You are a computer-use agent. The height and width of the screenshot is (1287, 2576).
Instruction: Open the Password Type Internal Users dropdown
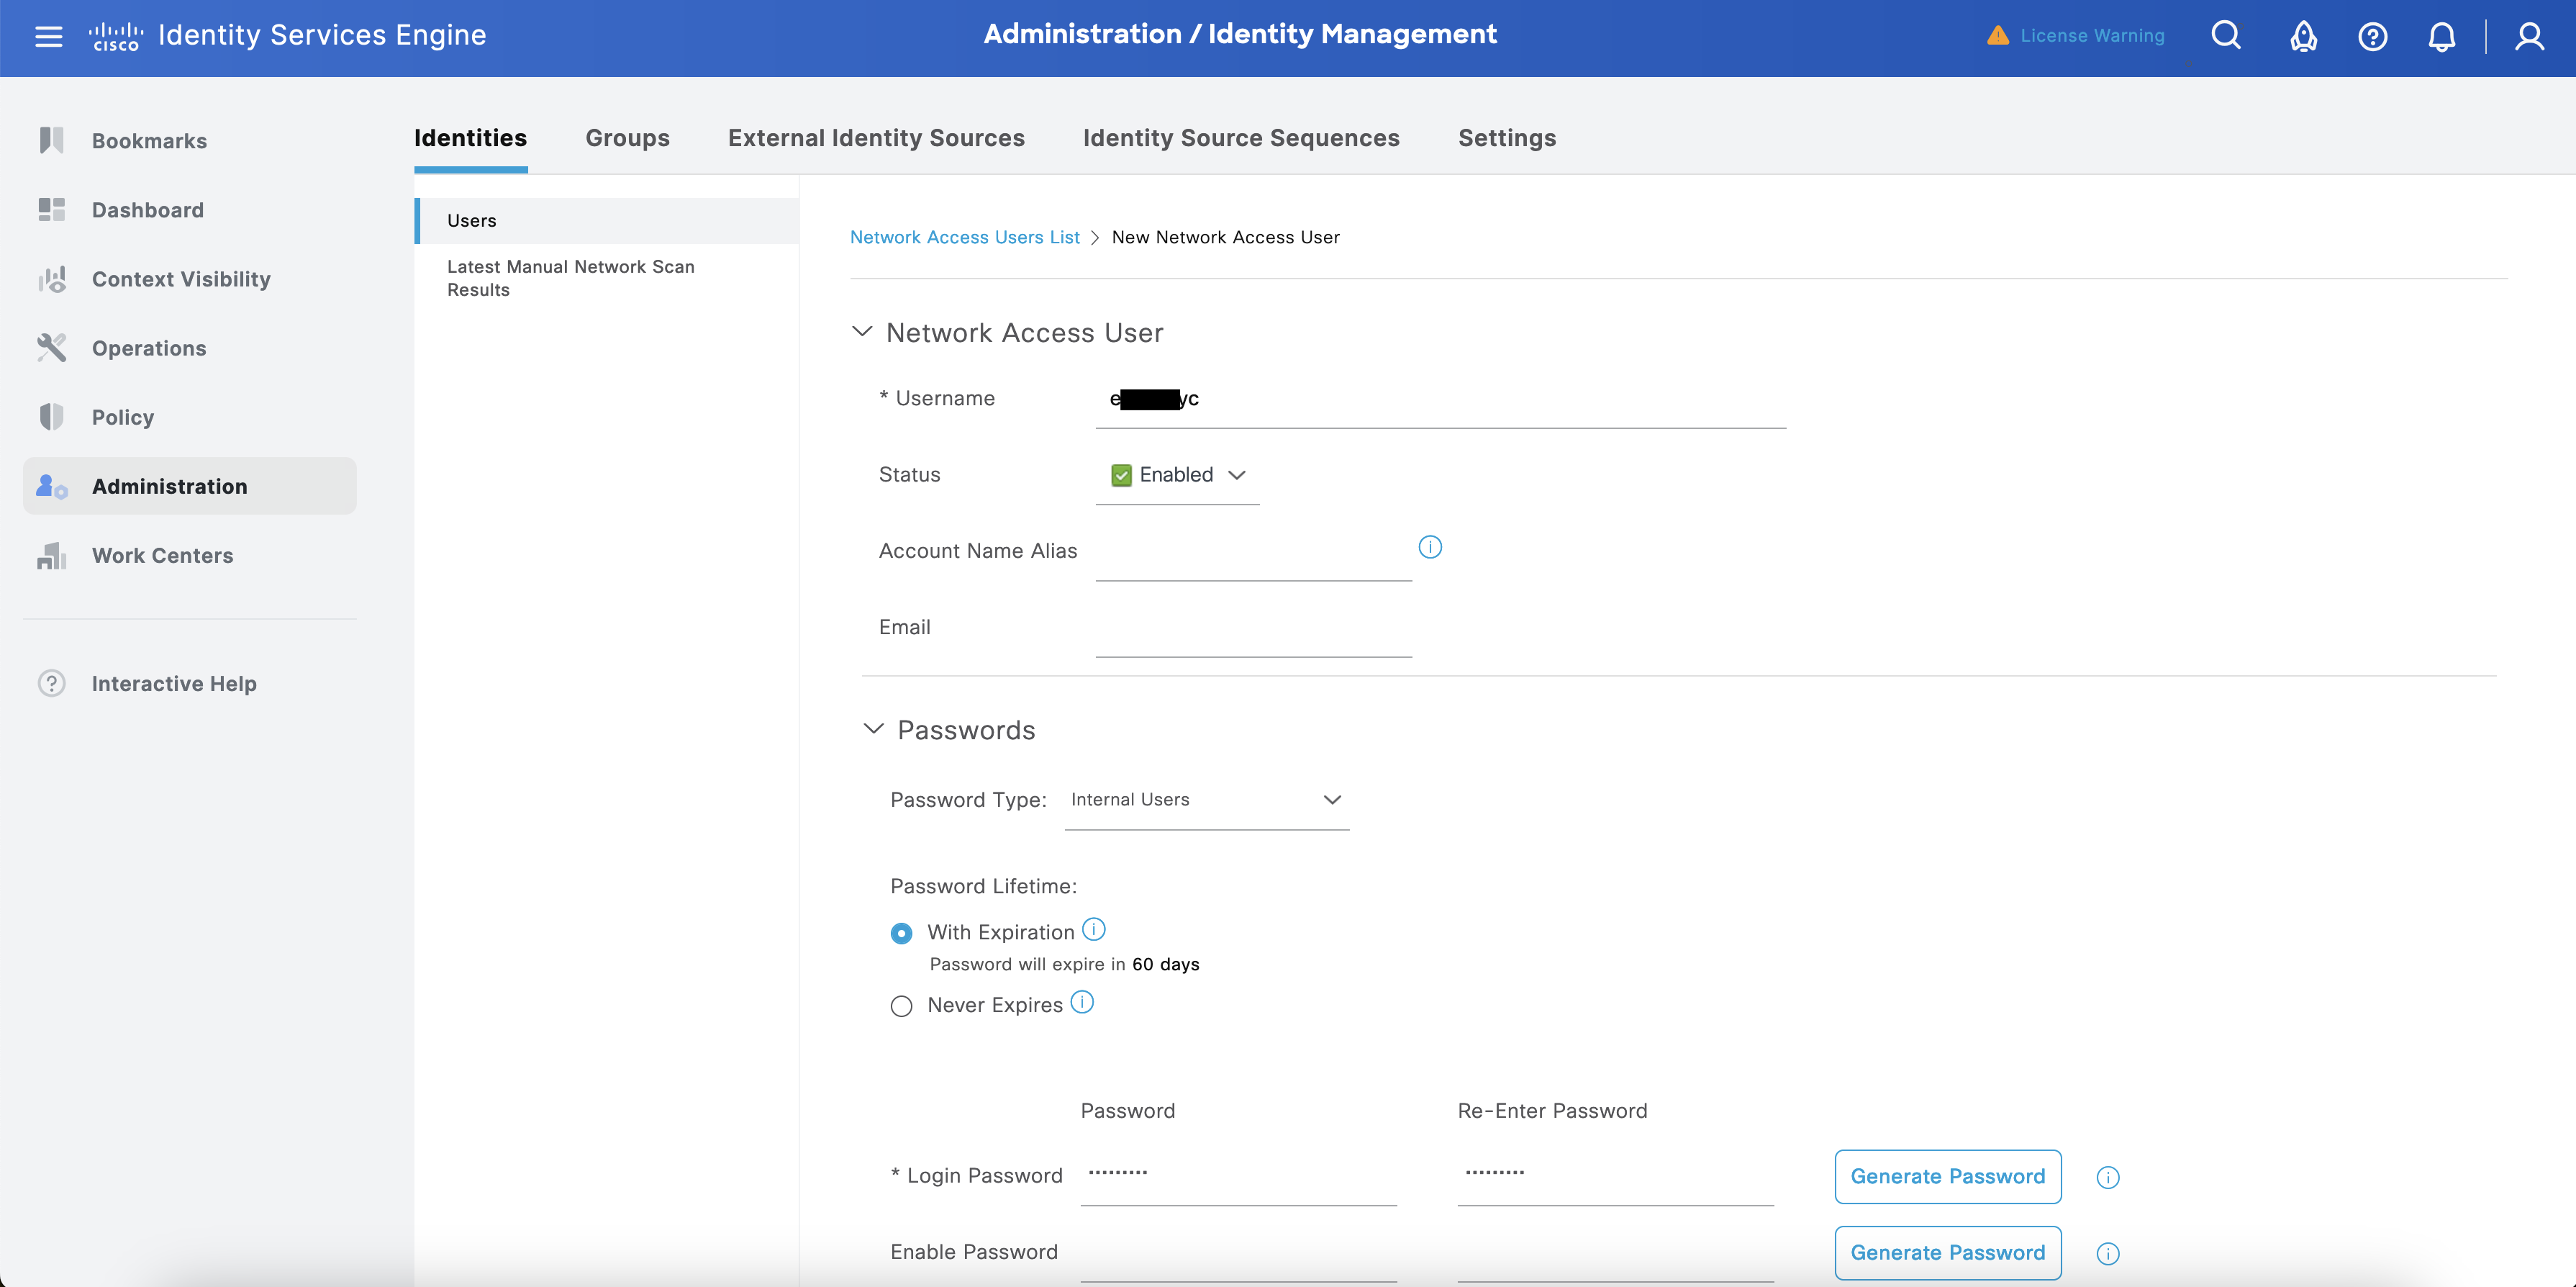pyautogui.click(x=1206, y=800)
